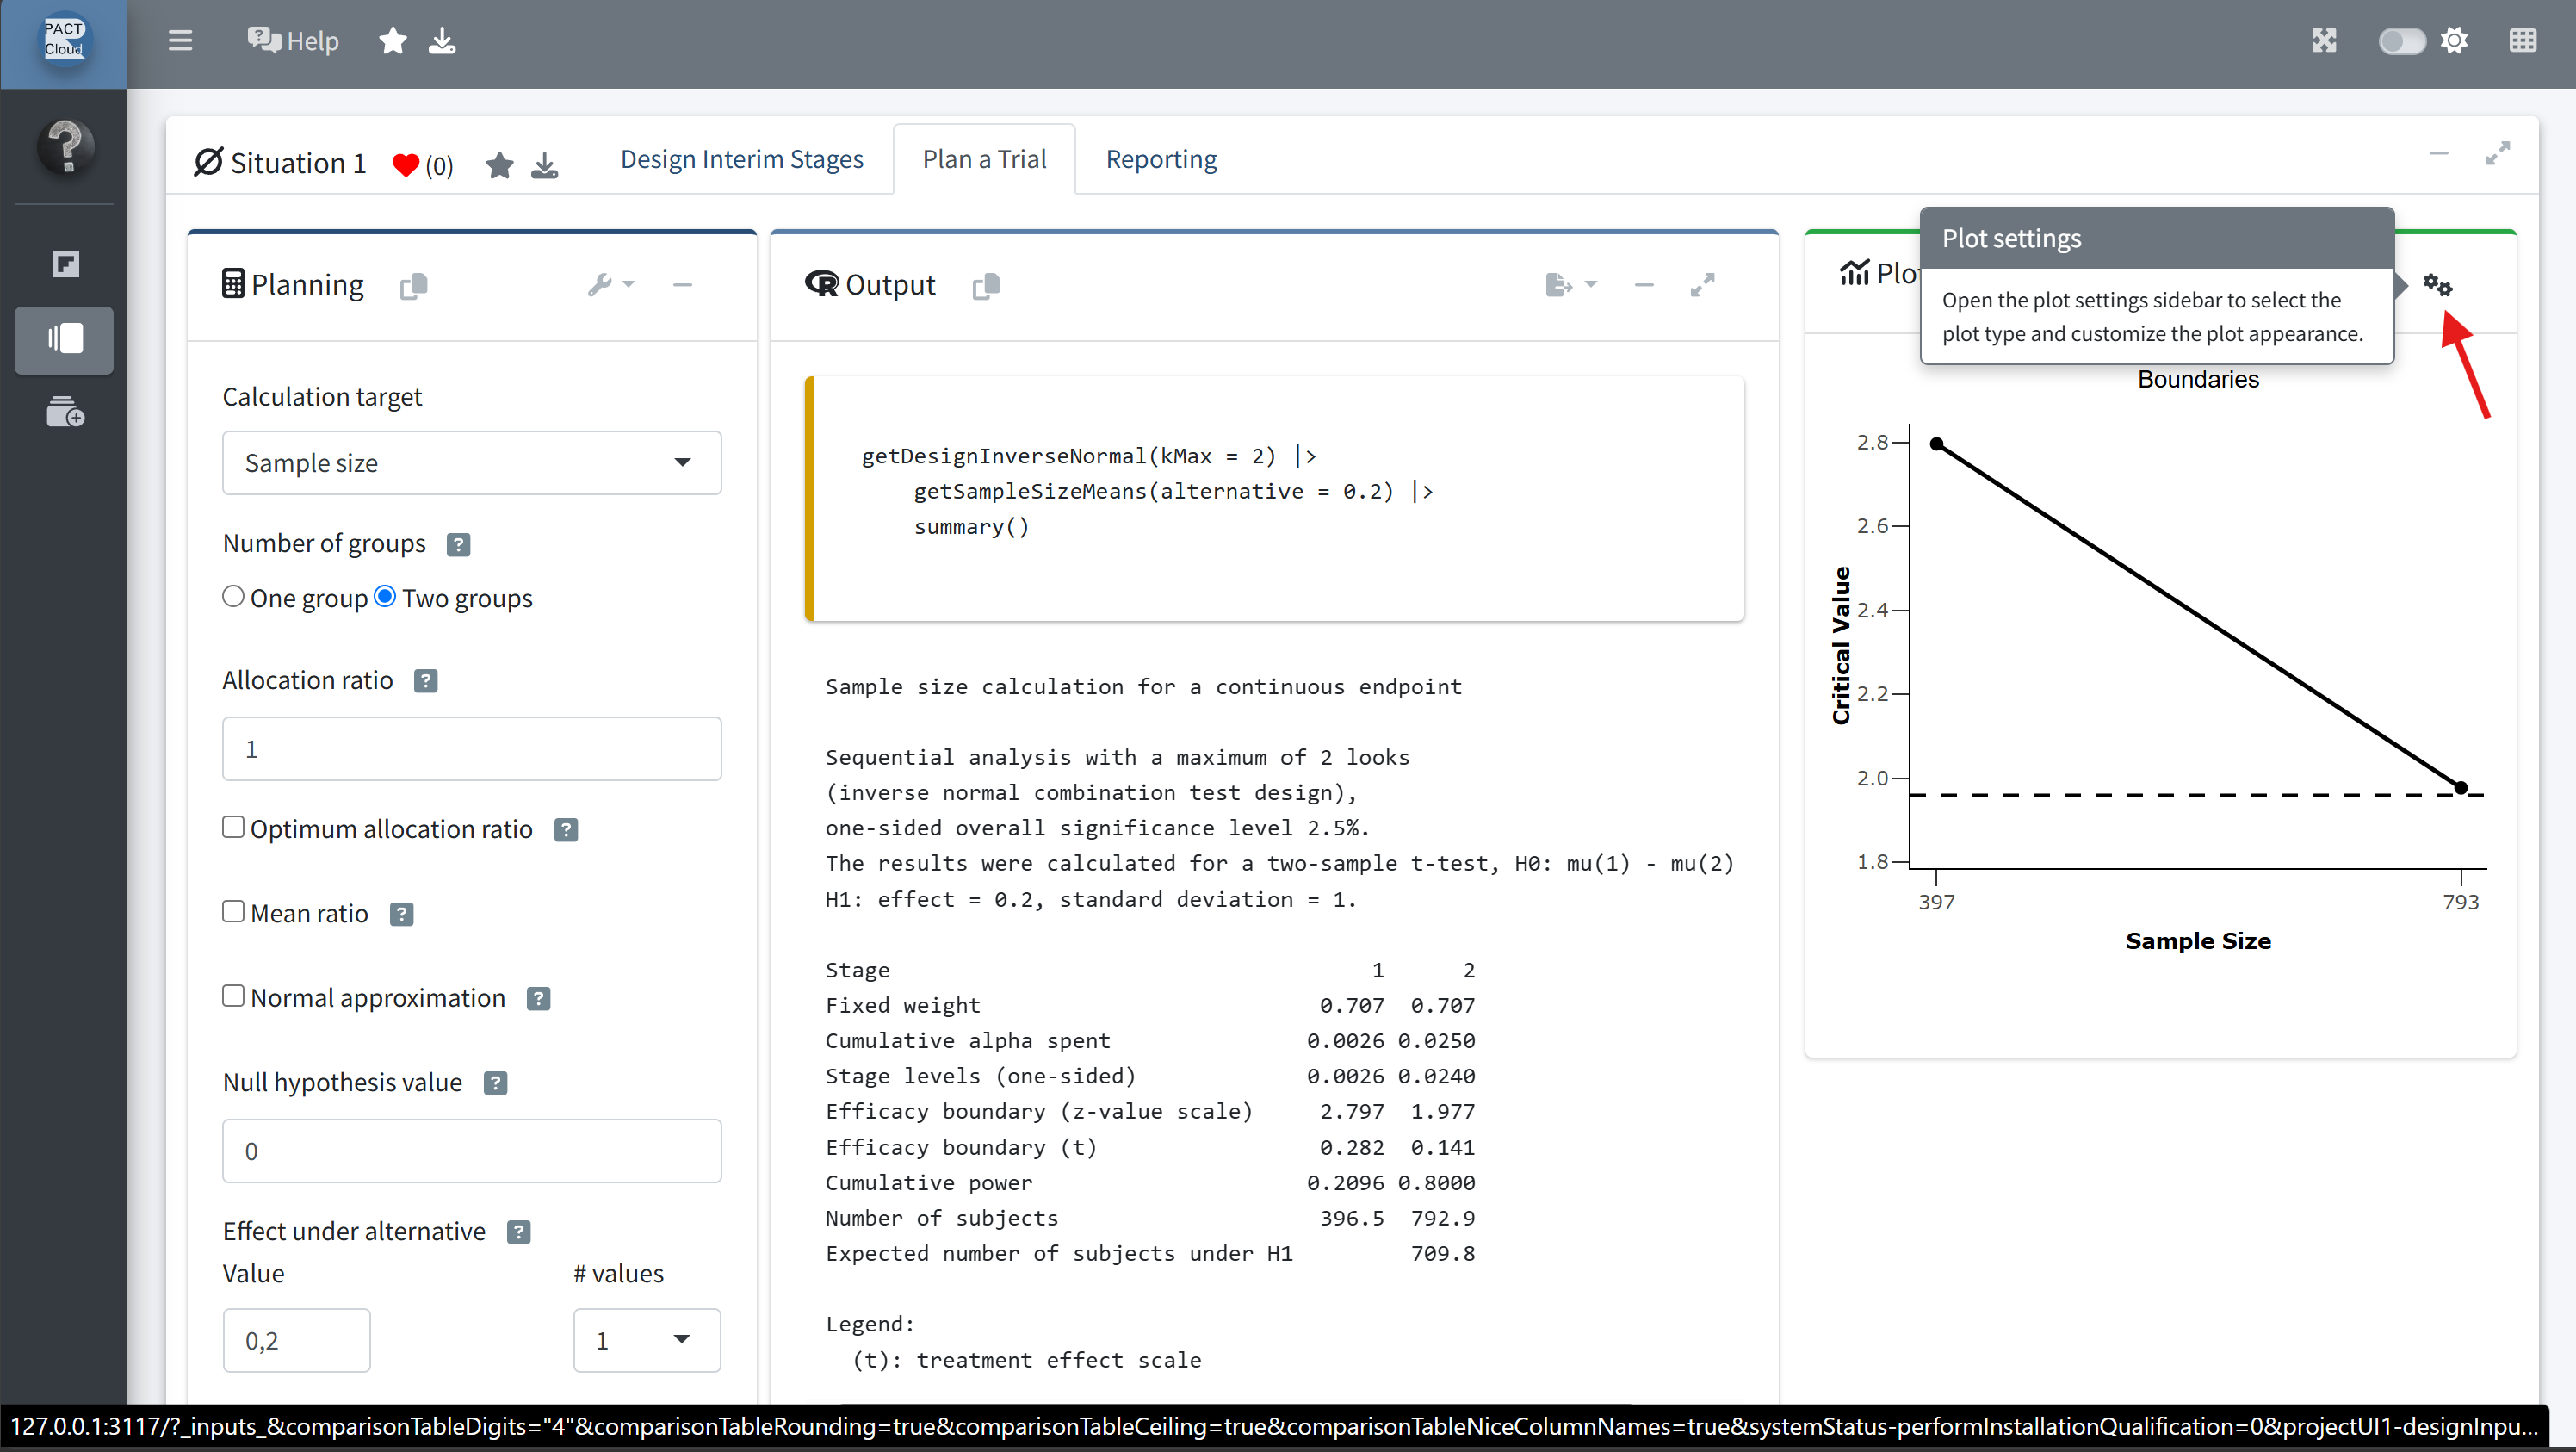Viewport: 2576px width, 1452px height.
Task: Open the Planning wrench tools dropdown
Action: (x=610, y=285)
